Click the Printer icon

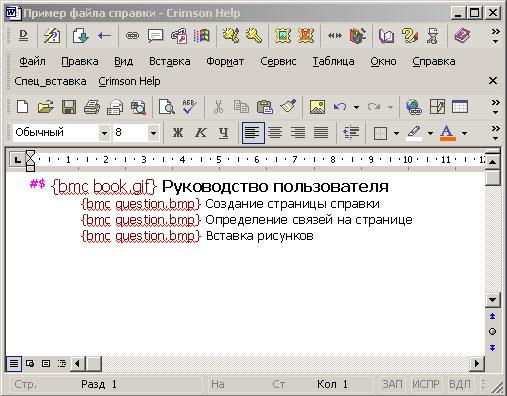pos(92,107)
